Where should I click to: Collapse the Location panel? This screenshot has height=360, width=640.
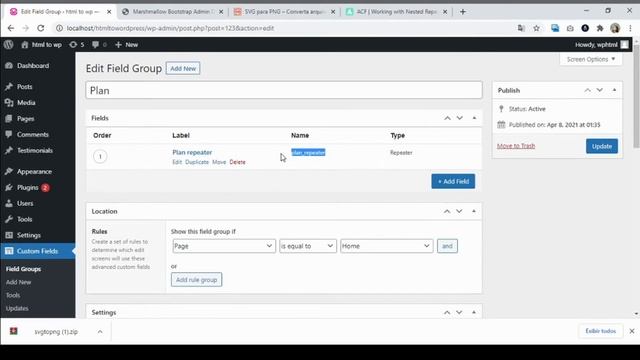coord(474,211)
